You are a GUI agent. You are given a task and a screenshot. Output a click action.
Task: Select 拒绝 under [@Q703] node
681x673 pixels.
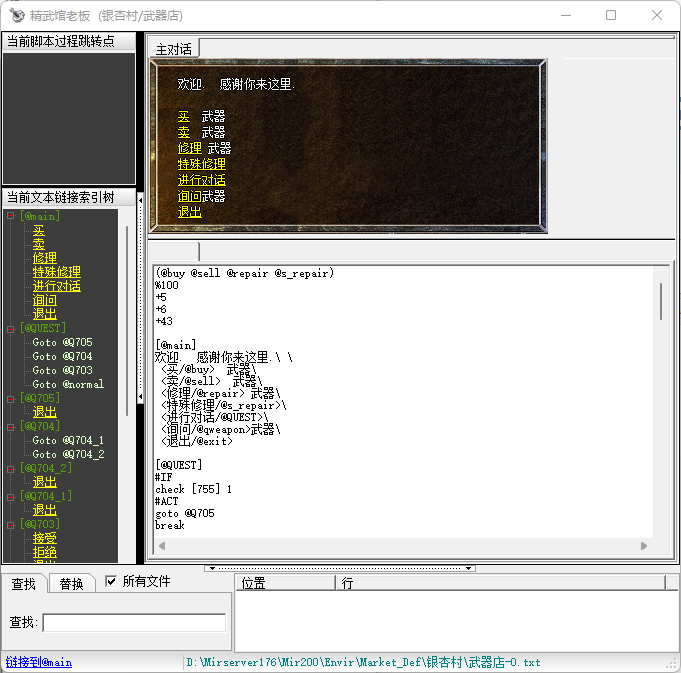click(45, 551)
